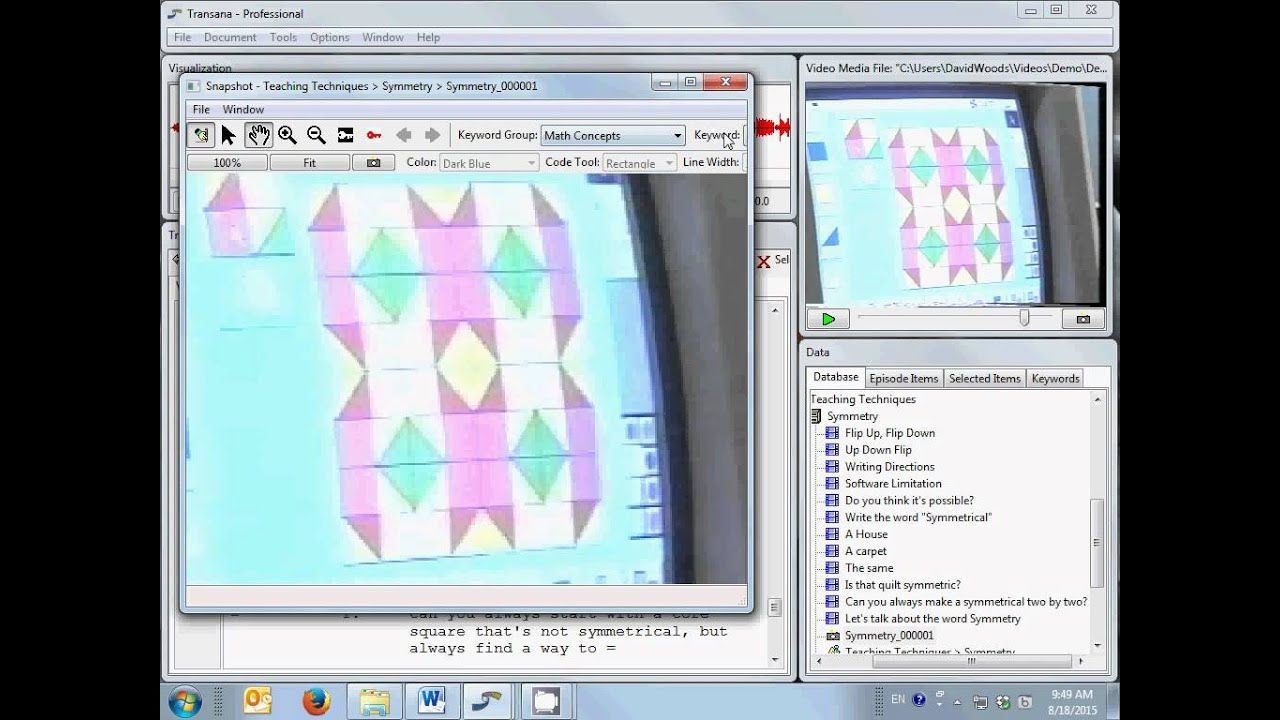Switch to the Keywords tab in the Data panel
This screenshot has height=720, width=1280.
click(1054, 377)
